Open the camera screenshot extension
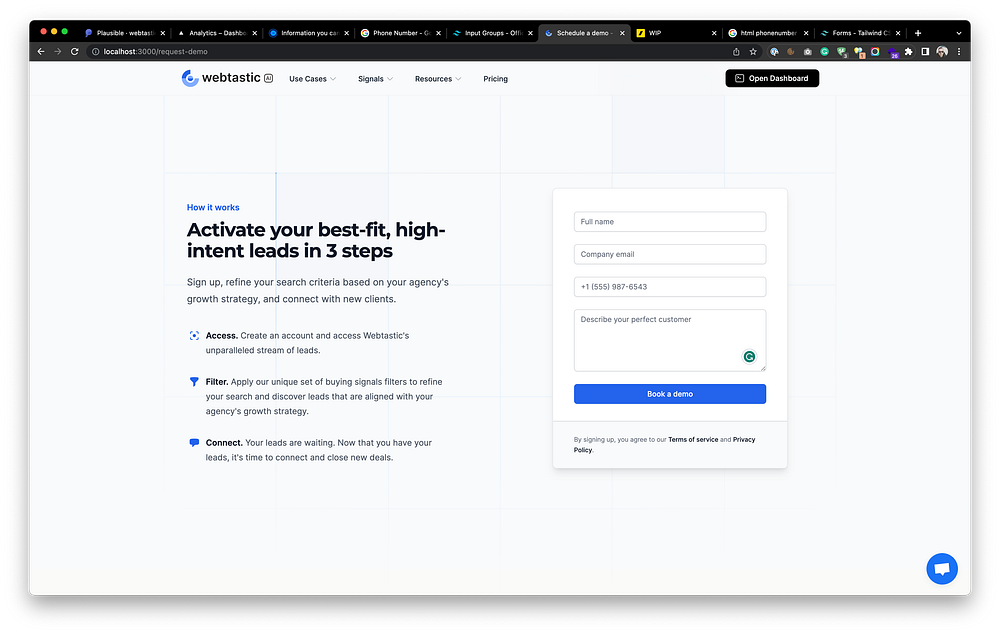Screen dimensions: 1000x634 click(807, 52)
